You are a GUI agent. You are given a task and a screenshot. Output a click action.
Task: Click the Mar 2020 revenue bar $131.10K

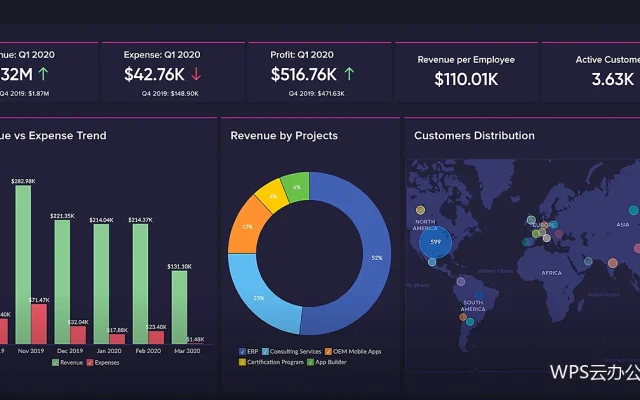[180, 307]
